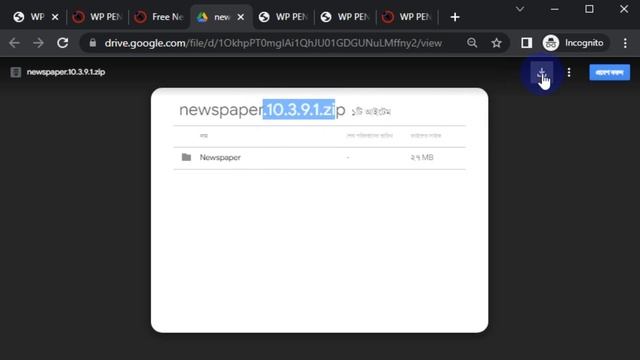Image resolution: width=640 pixels, height=360 pixels.
Task: Bookmark this page with the star icon
Action: [496, 43]
